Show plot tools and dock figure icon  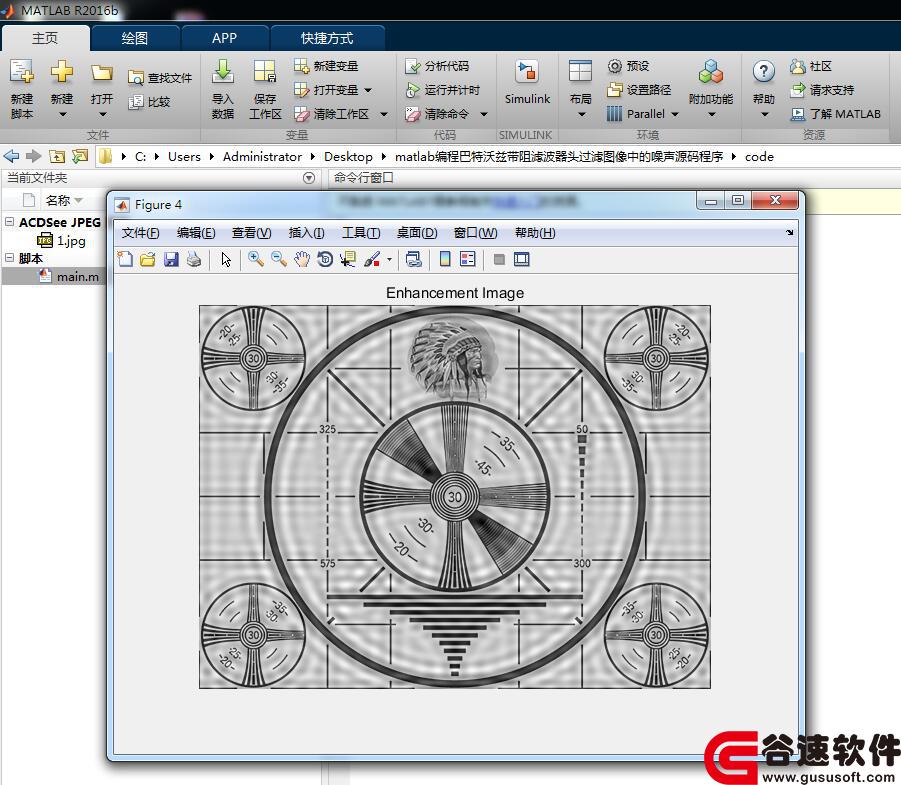[522, 259]
